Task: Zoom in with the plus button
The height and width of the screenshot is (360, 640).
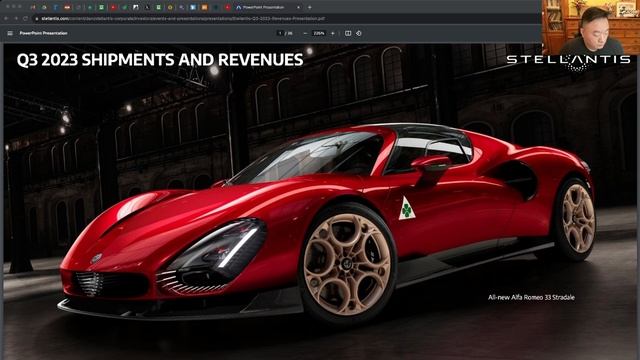Action: click(x=333, y=33)
